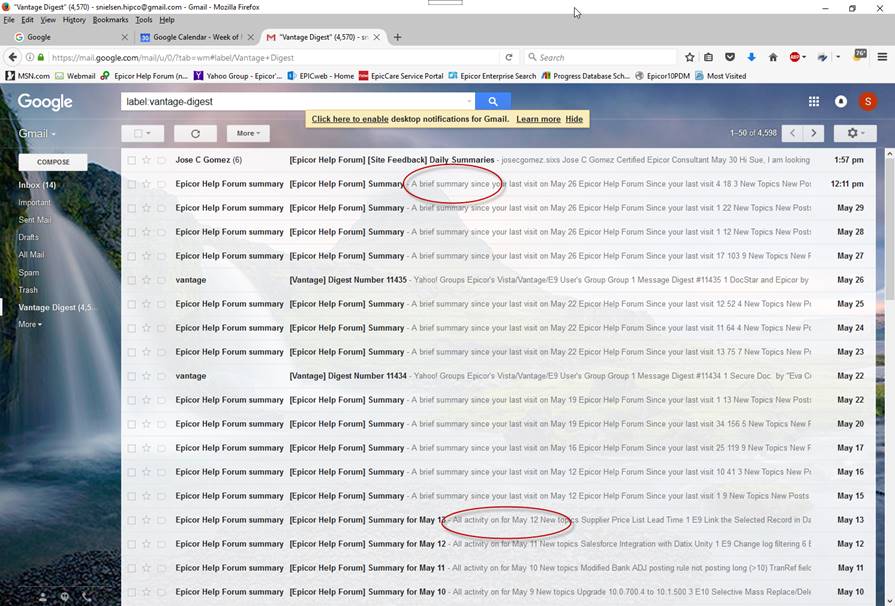Image resolution: width=895 pixels, height=606 pixels.
Task: Open Google notifications bell
Action: tap(841, 101)
